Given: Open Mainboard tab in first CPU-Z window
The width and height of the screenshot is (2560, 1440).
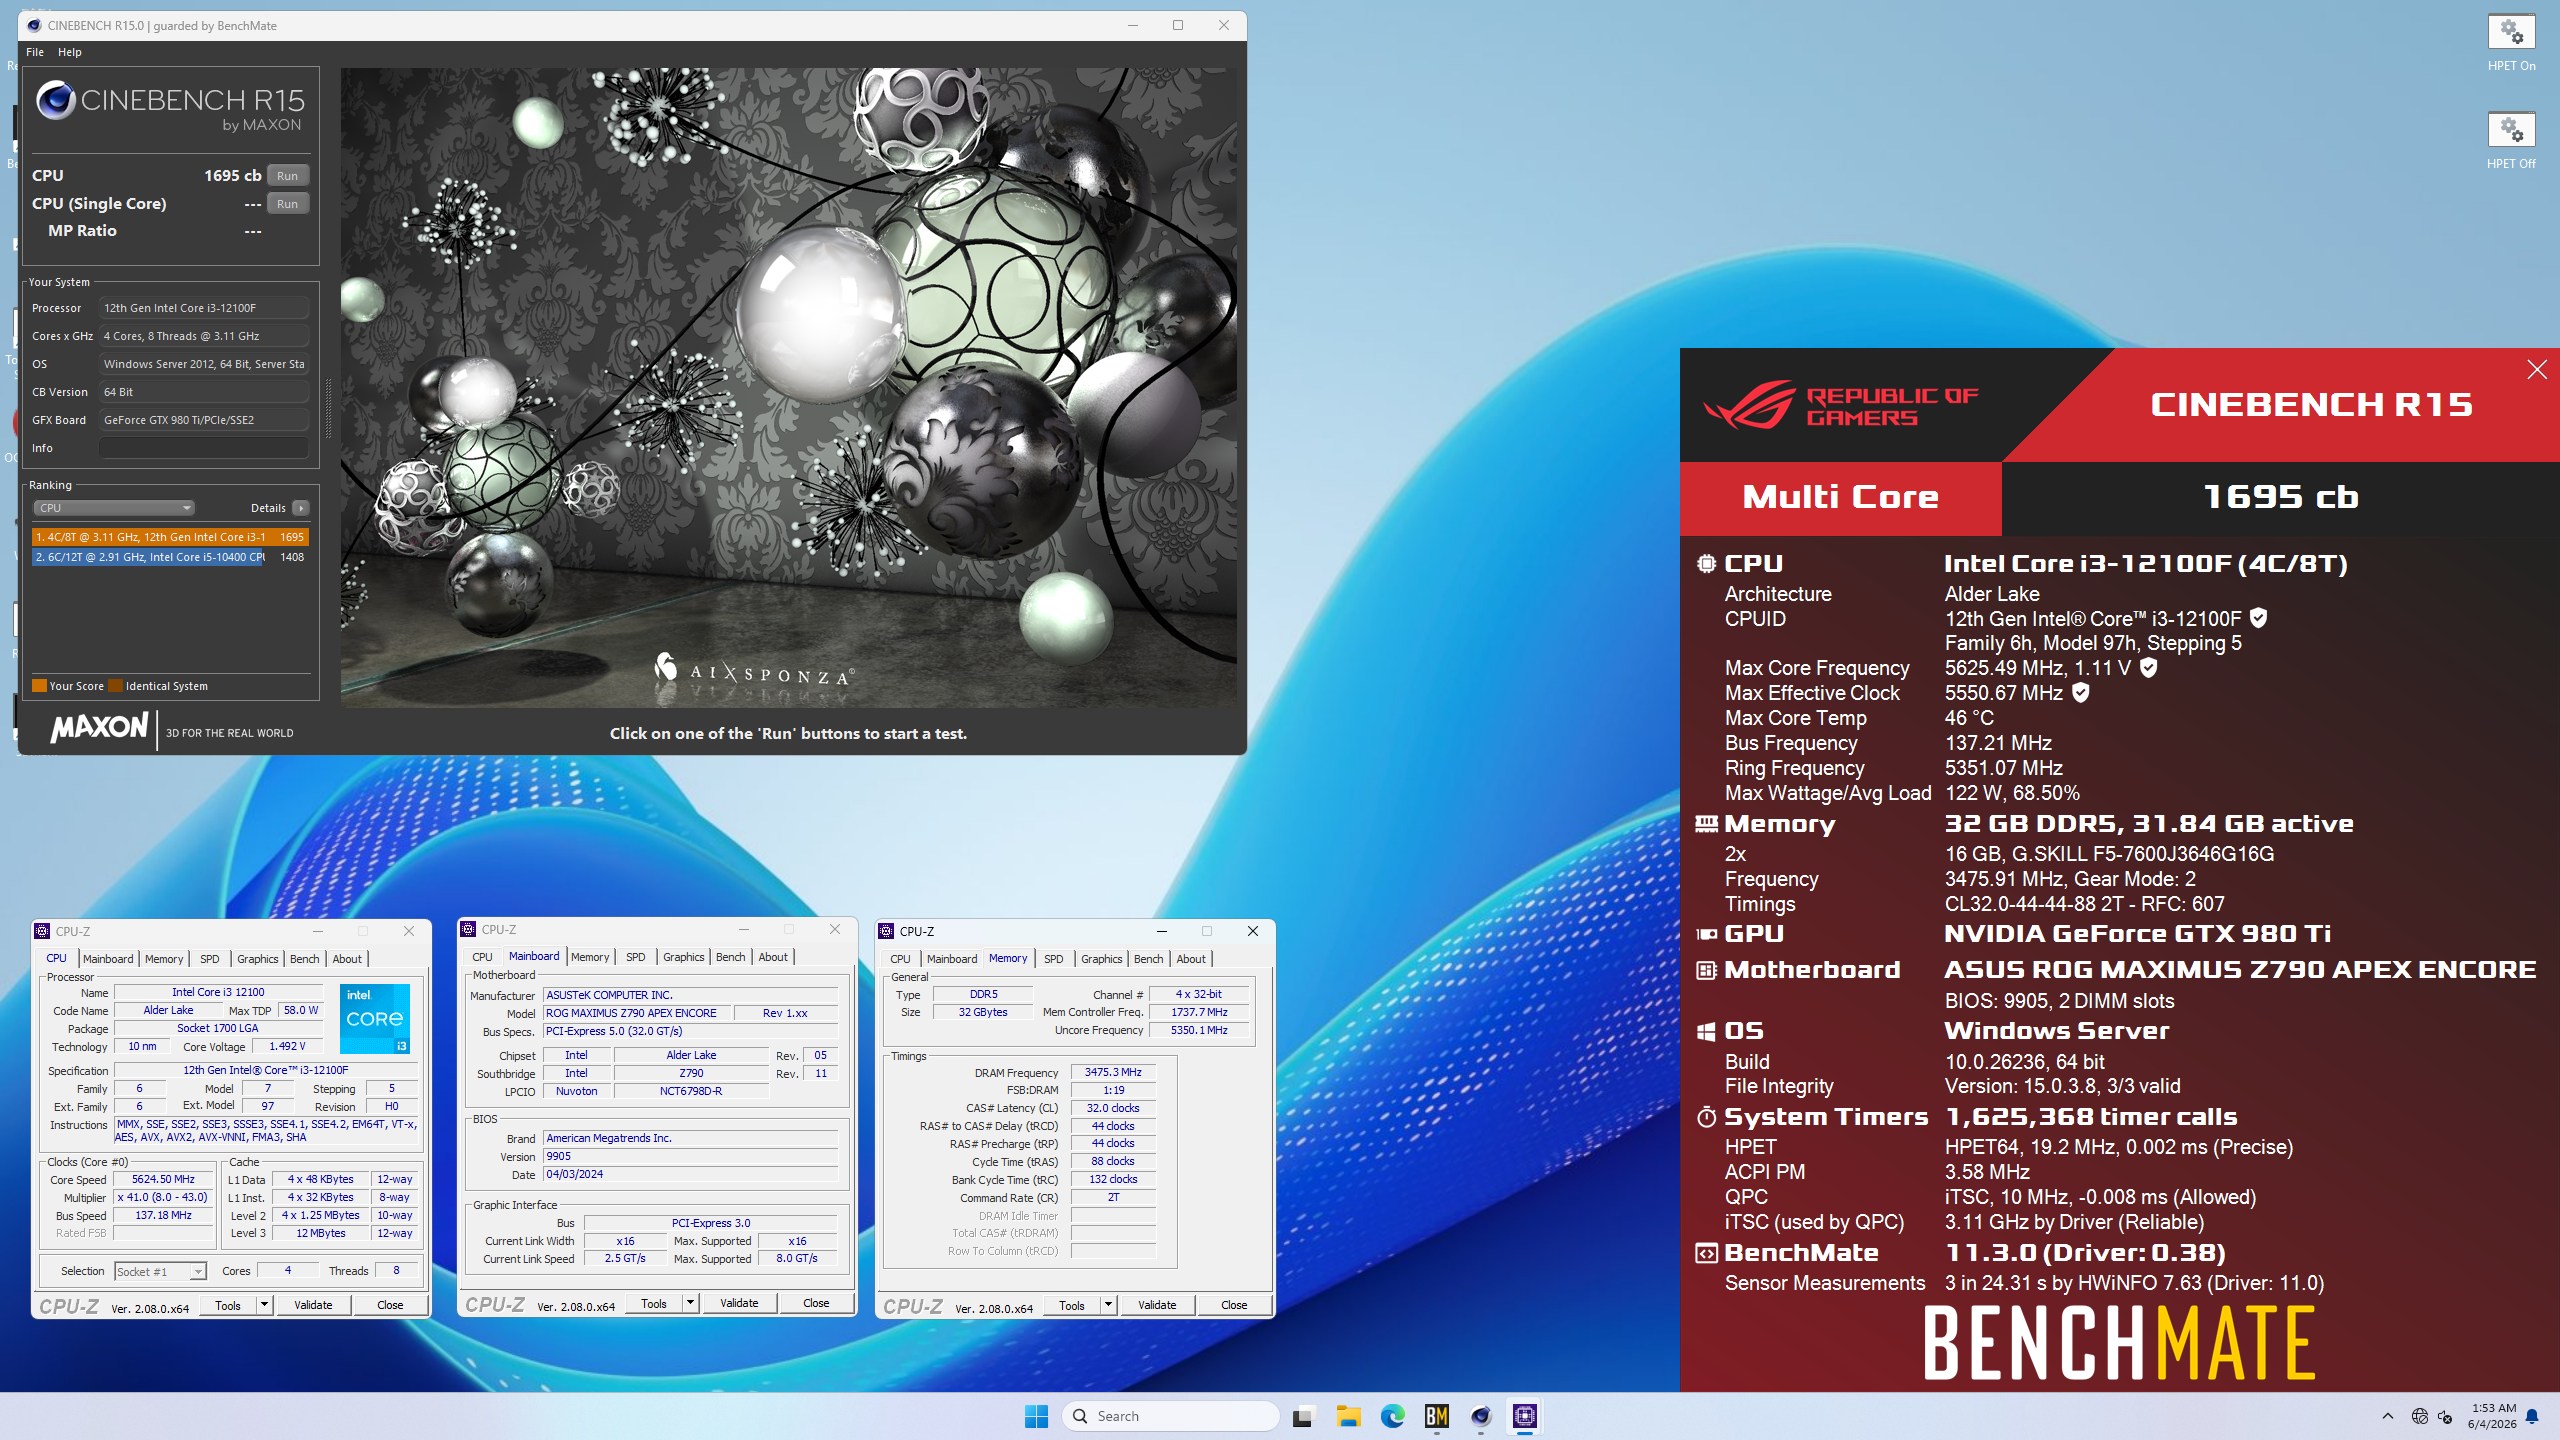Looking at the screenshot, I should coord(108,959).
